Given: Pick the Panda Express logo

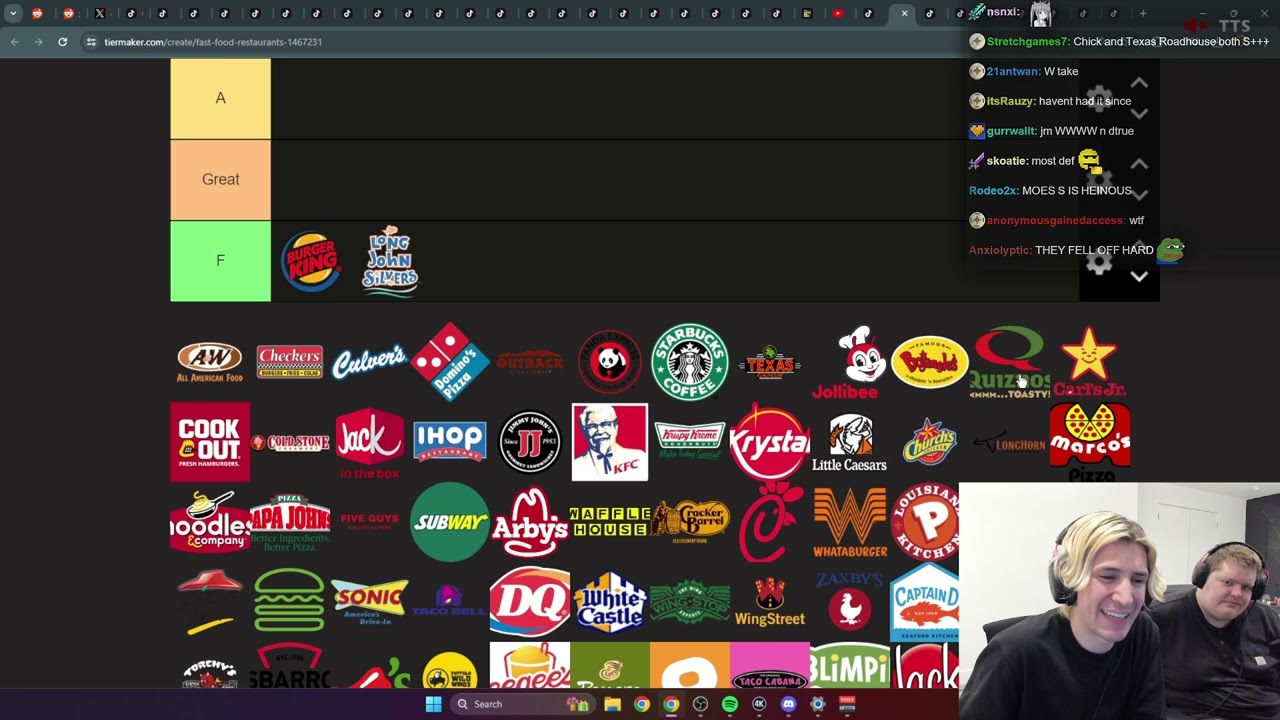Looking at the screenshot, I should (610, 362).
